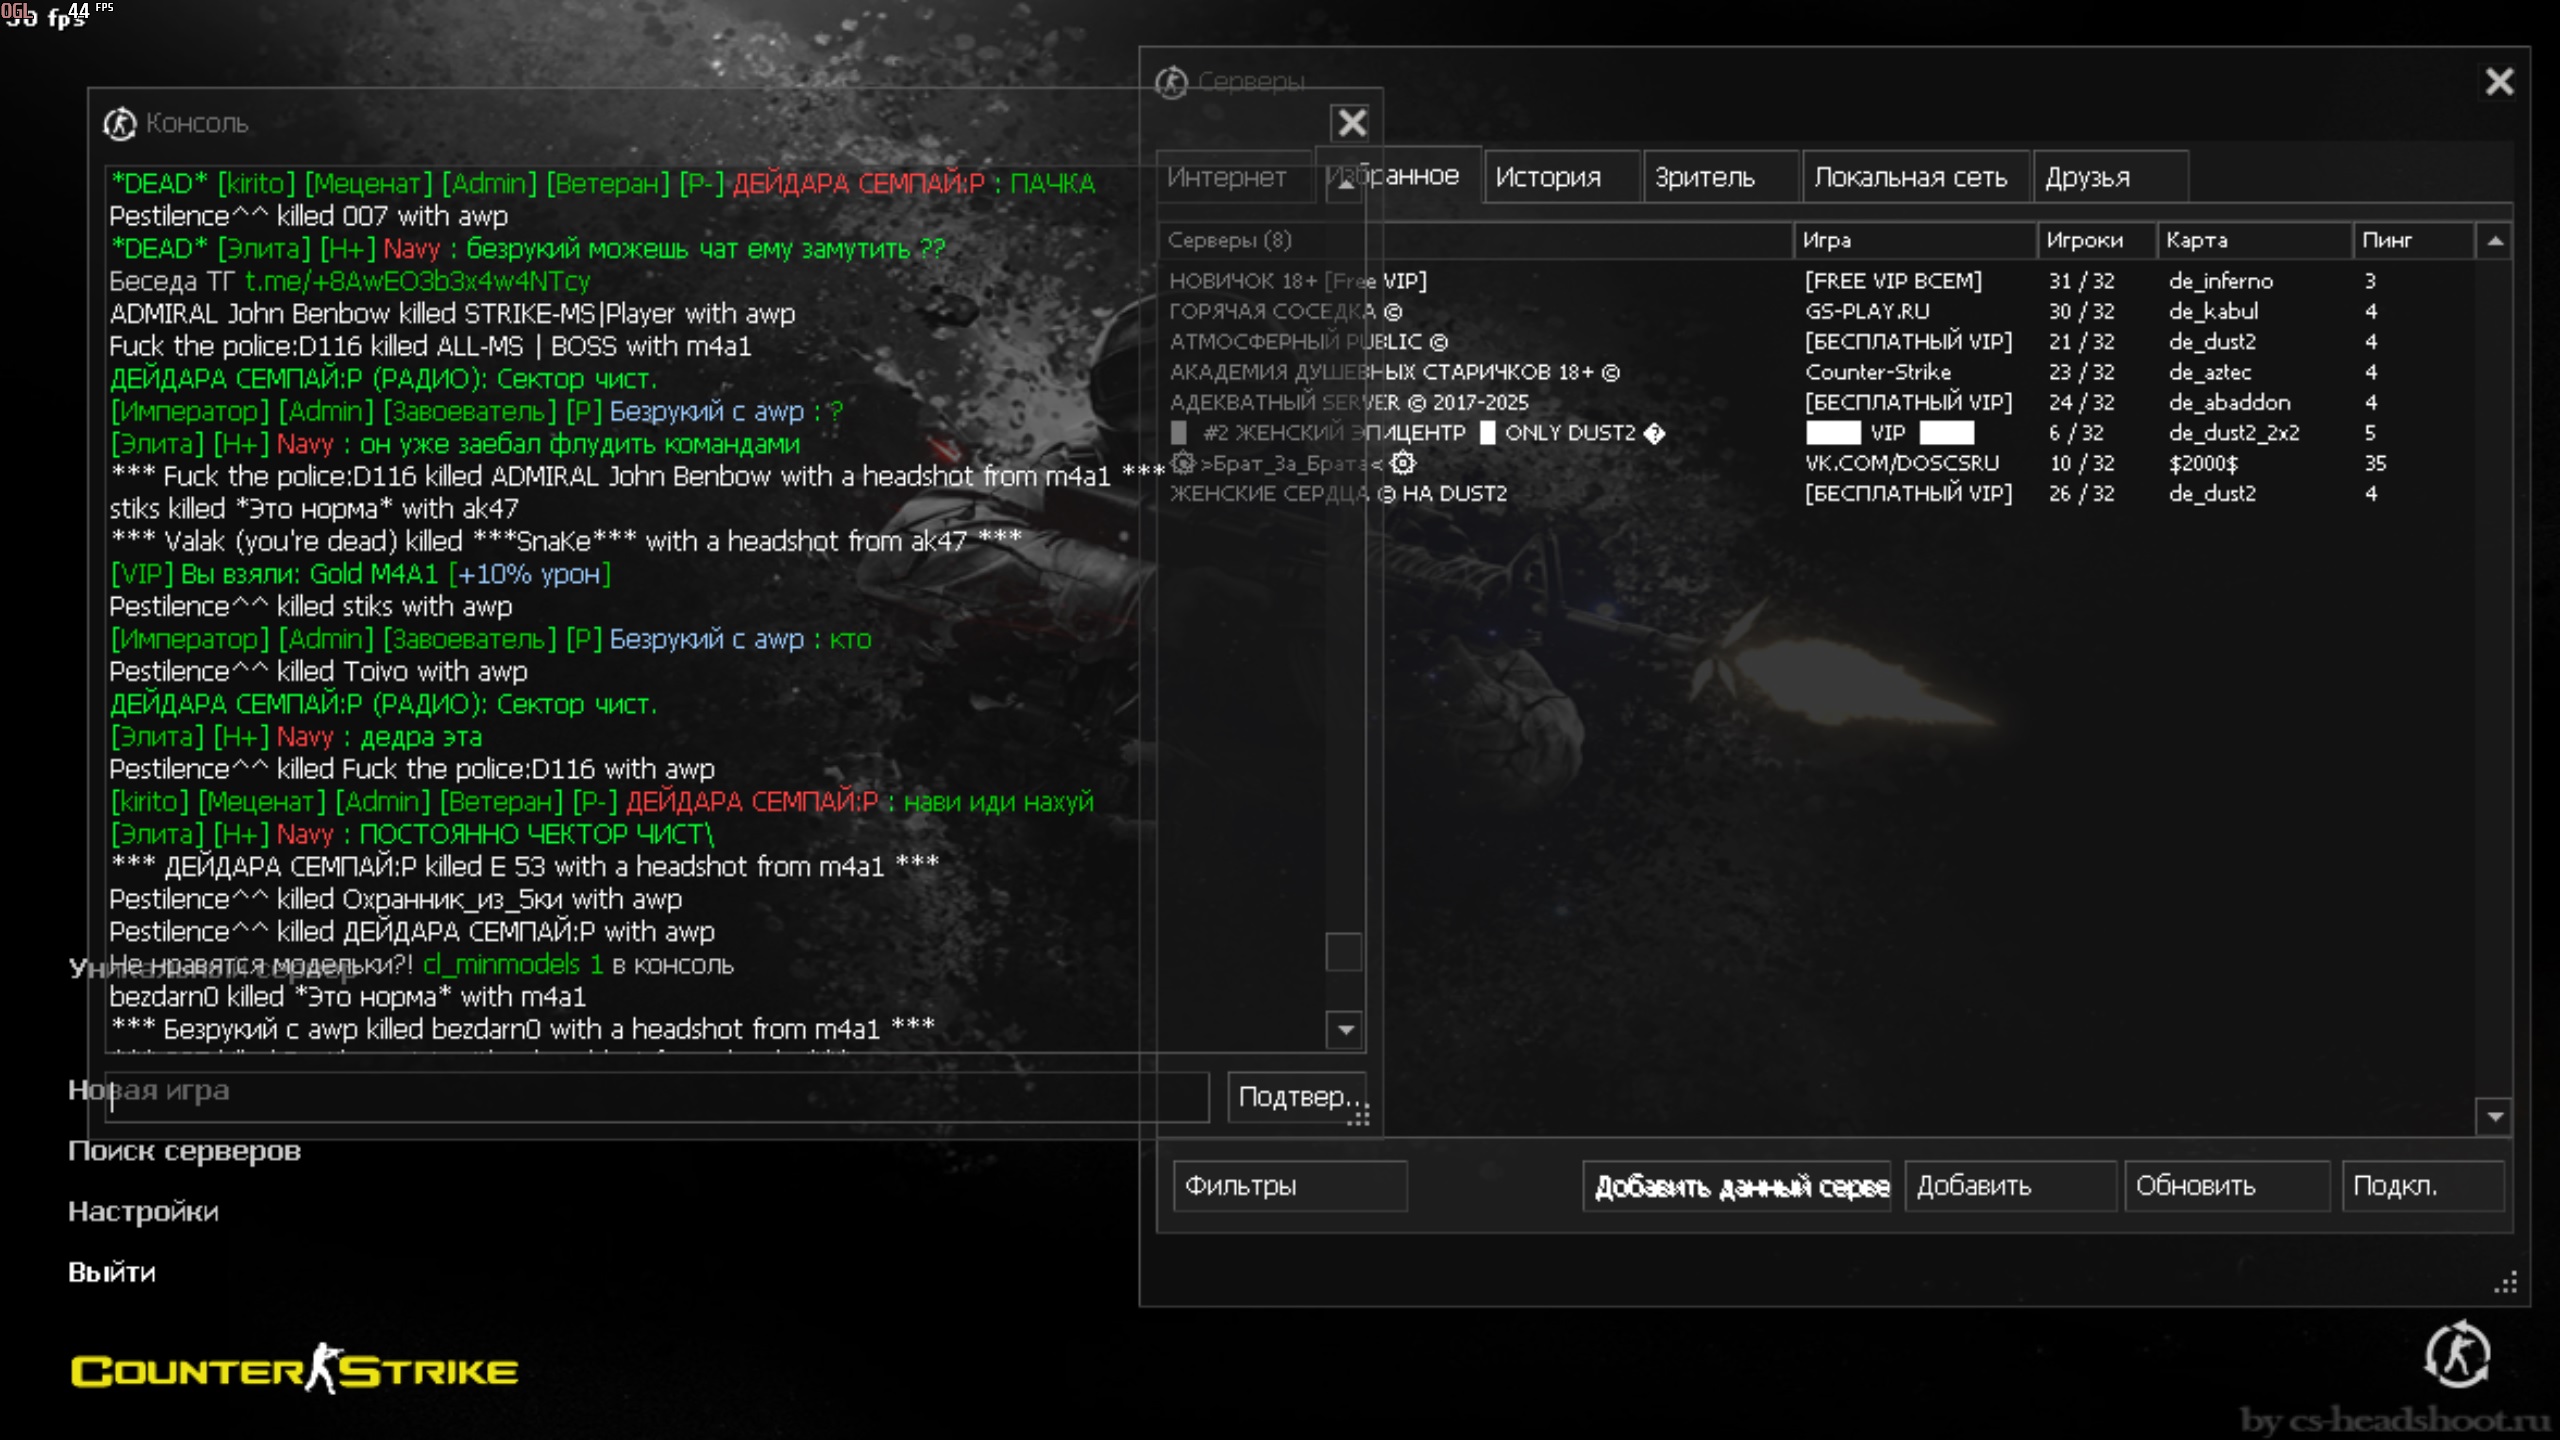Click the Counter-Strike title logo

tap(294, 1369)
